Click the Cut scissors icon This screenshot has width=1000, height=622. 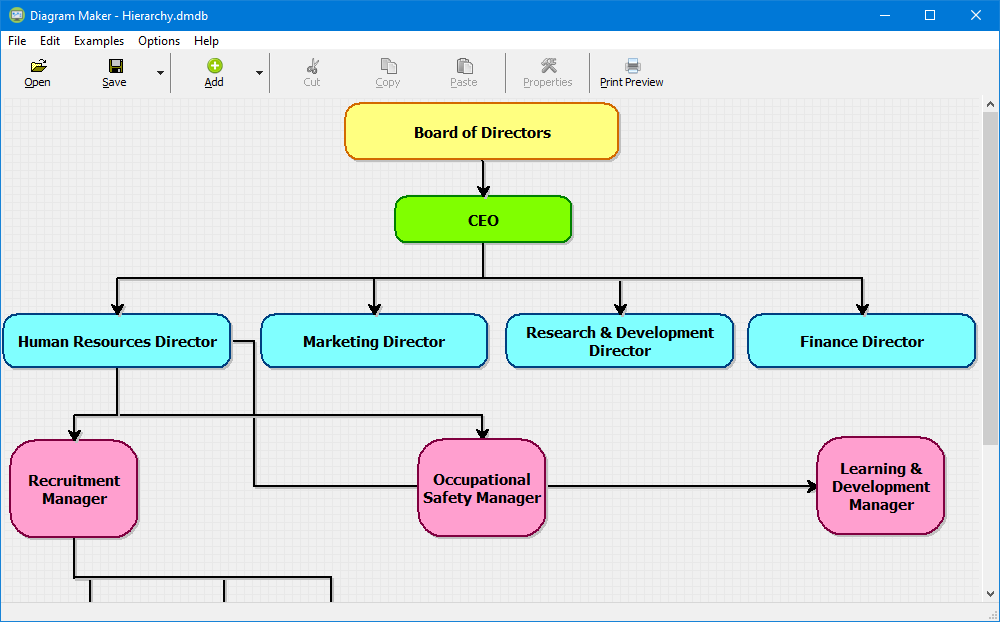(x=312, y=67)
